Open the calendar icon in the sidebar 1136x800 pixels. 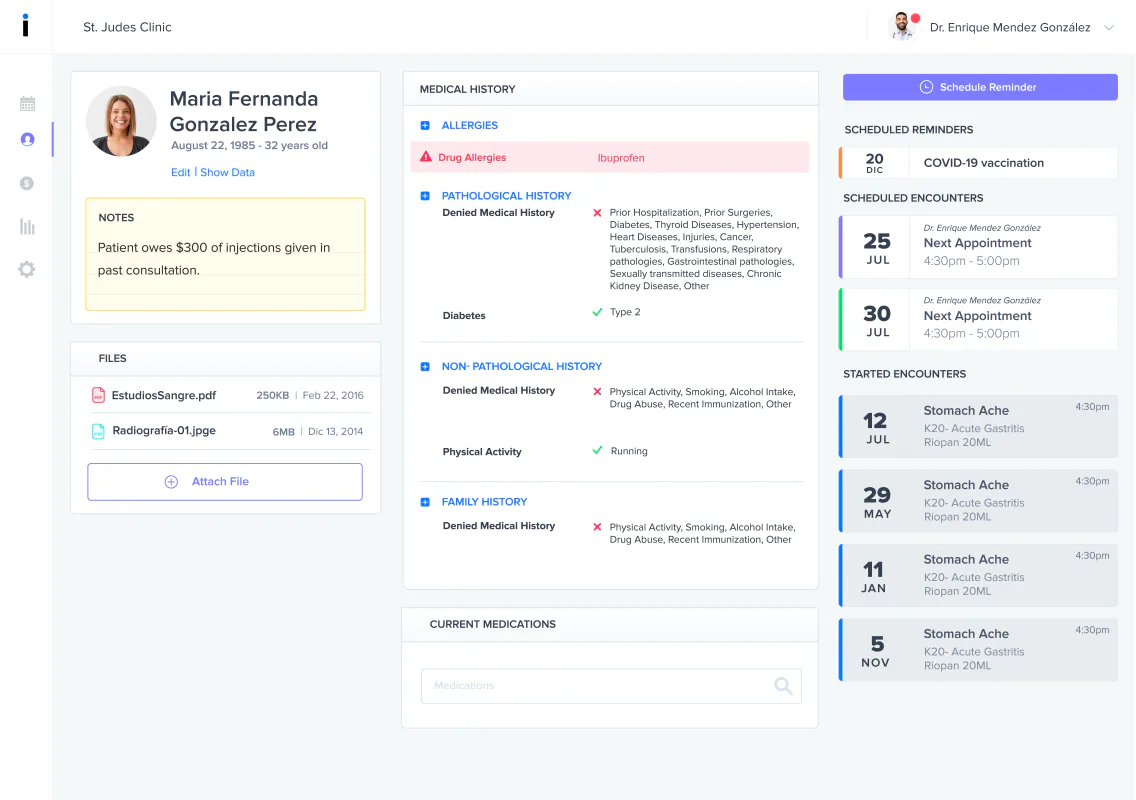(x=28, y=104)
